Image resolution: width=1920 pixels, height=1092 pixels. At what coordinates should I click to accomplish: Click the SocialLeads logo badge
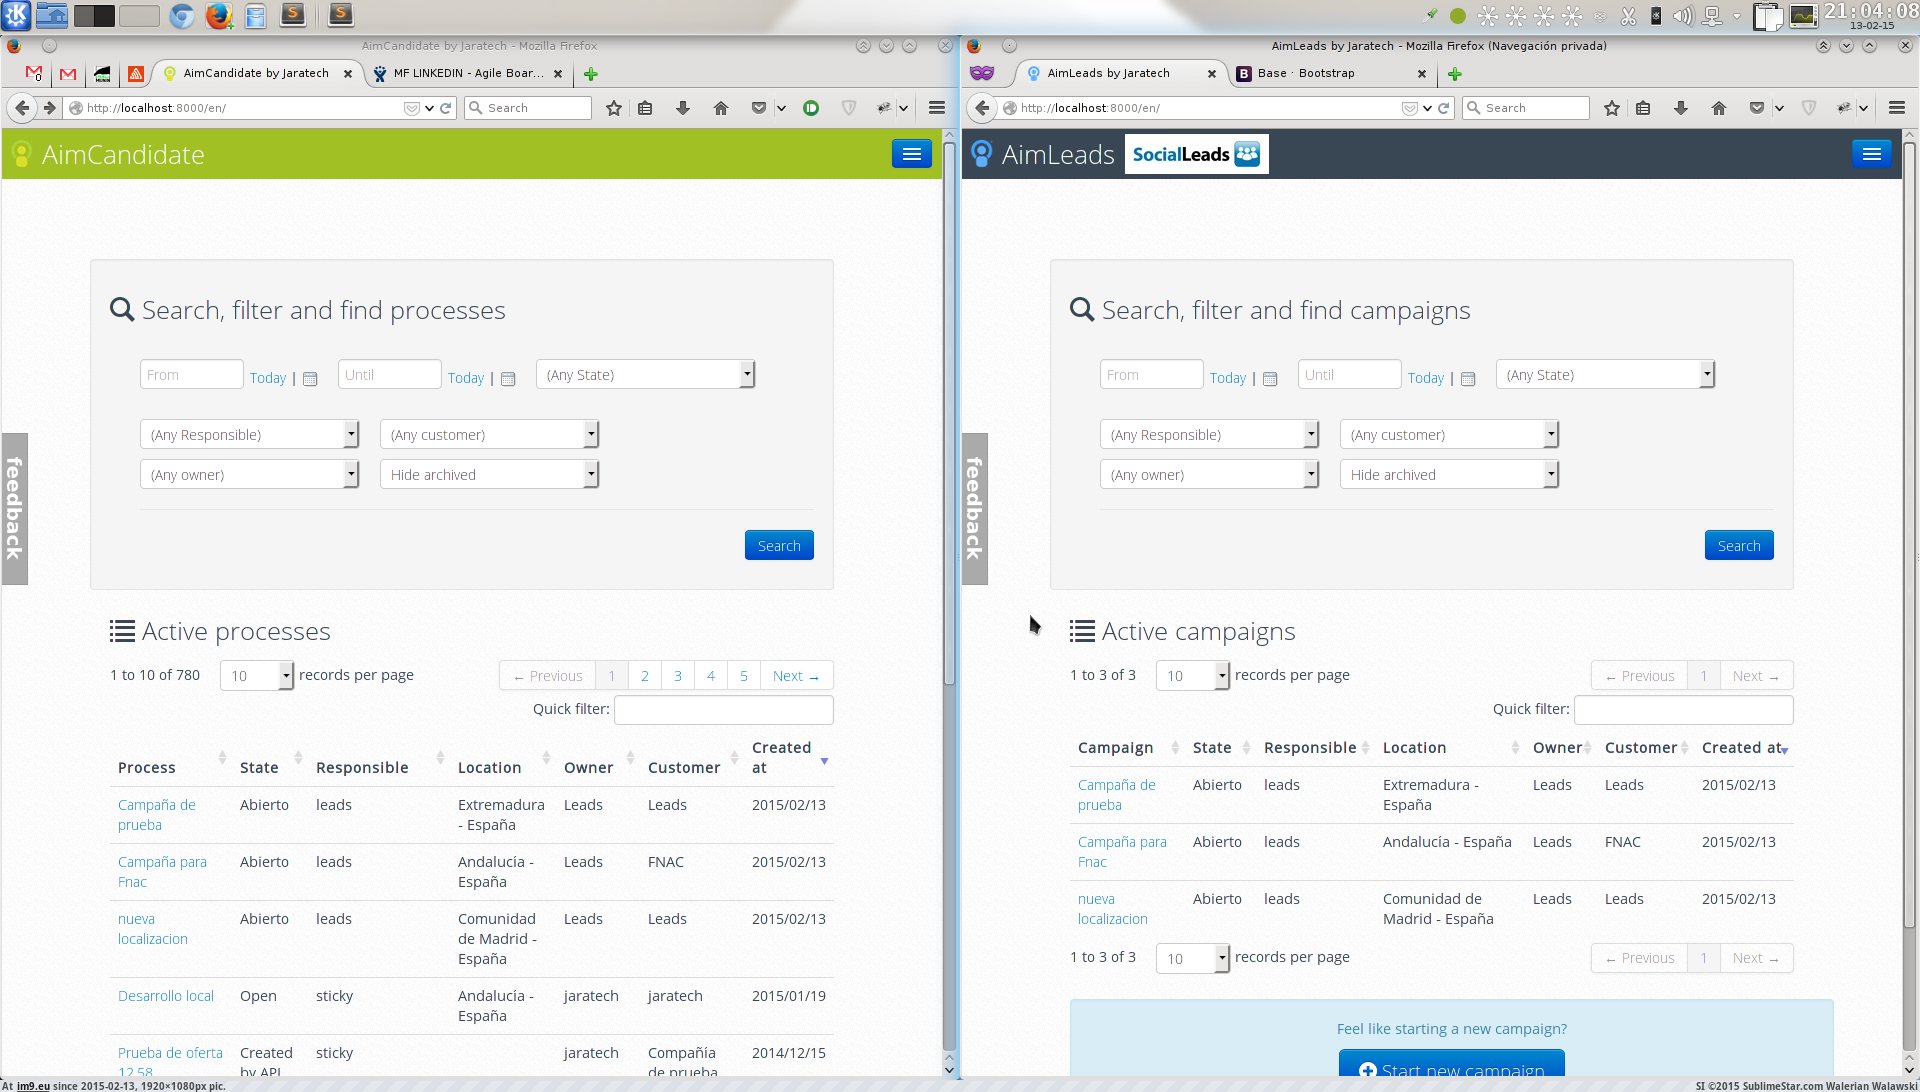1196,154
